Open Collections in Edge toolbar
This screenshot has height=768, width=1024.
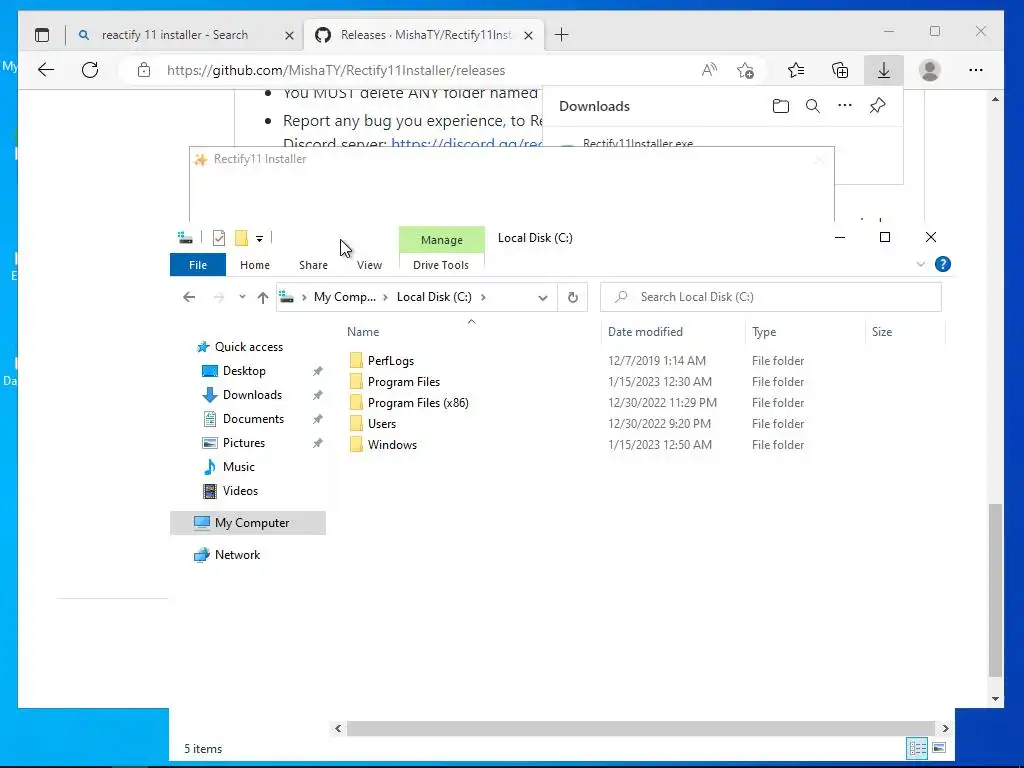click(840, 70)
